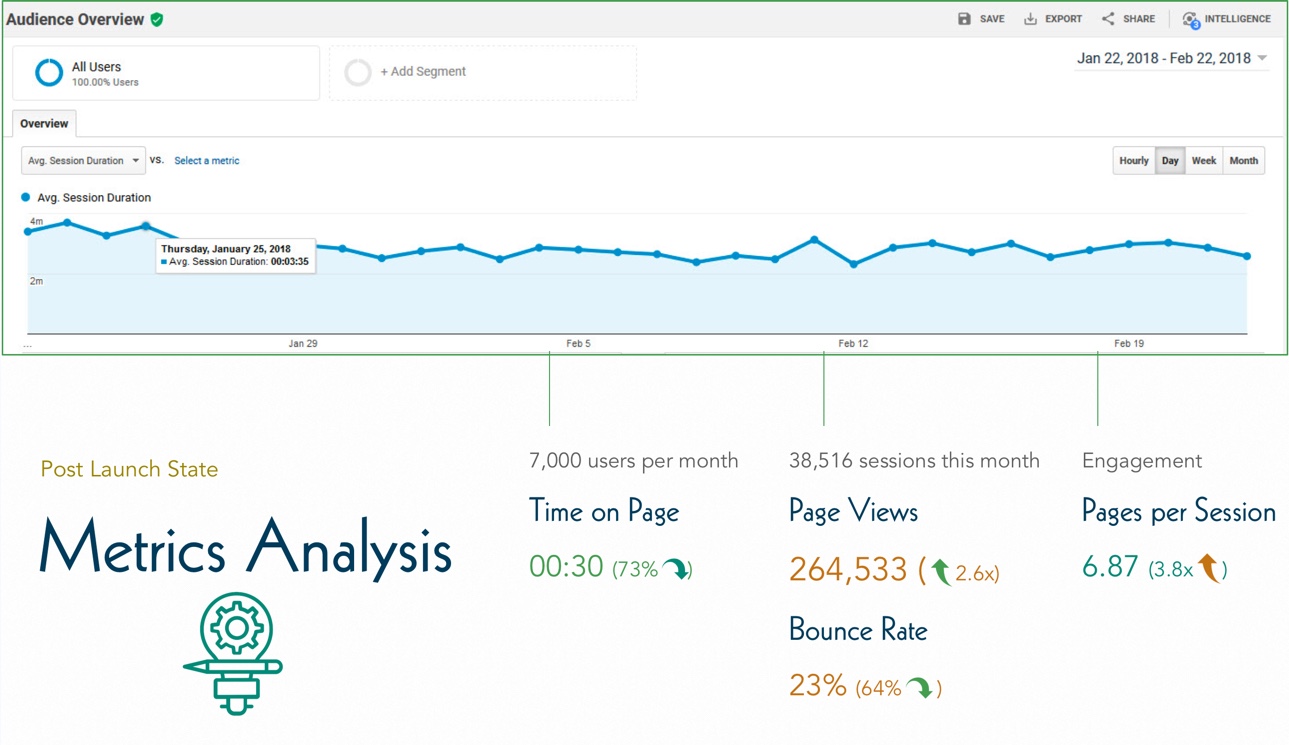Select the Overview tab
1289x745 pixels.
click(x=44, y=124)
